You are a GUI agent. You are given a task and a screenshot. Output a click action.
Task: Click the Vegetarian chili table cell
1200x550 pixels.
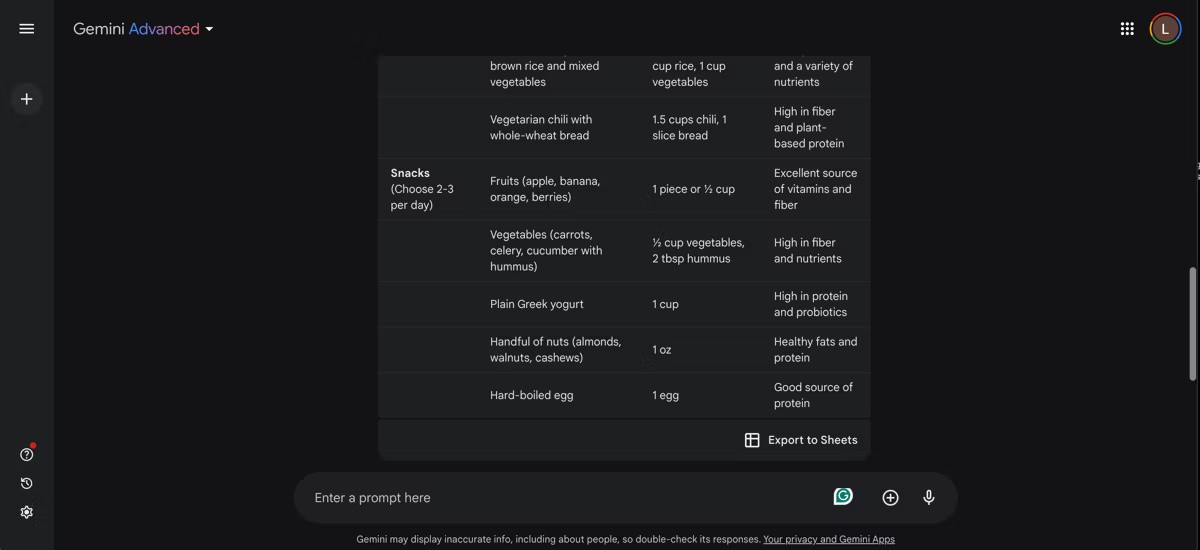[541, 127]
